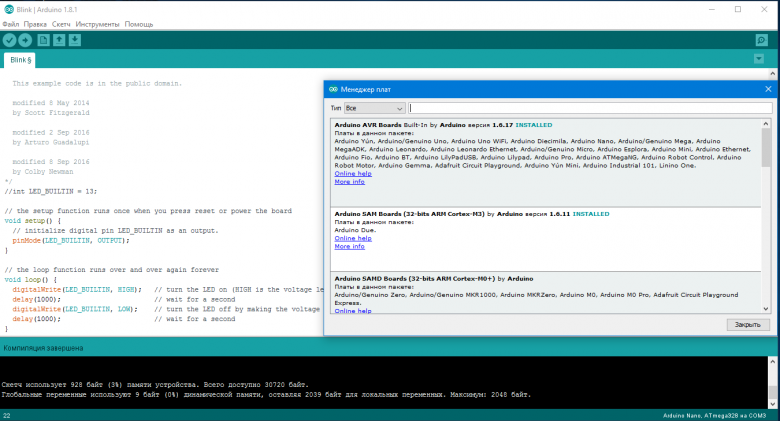Click the line 'void setup() {'
This screenshot has width=780, height=421.
point(33,220)
